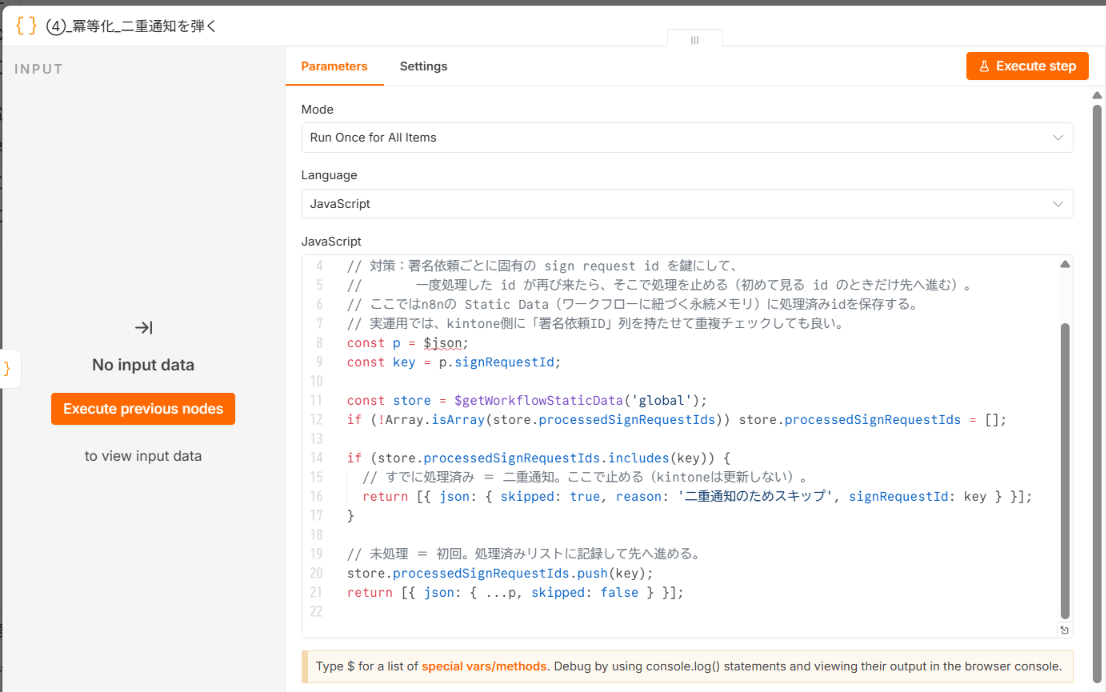
Task: Click comment on line 15 すでに処理済み
Action: click(586, 478)
